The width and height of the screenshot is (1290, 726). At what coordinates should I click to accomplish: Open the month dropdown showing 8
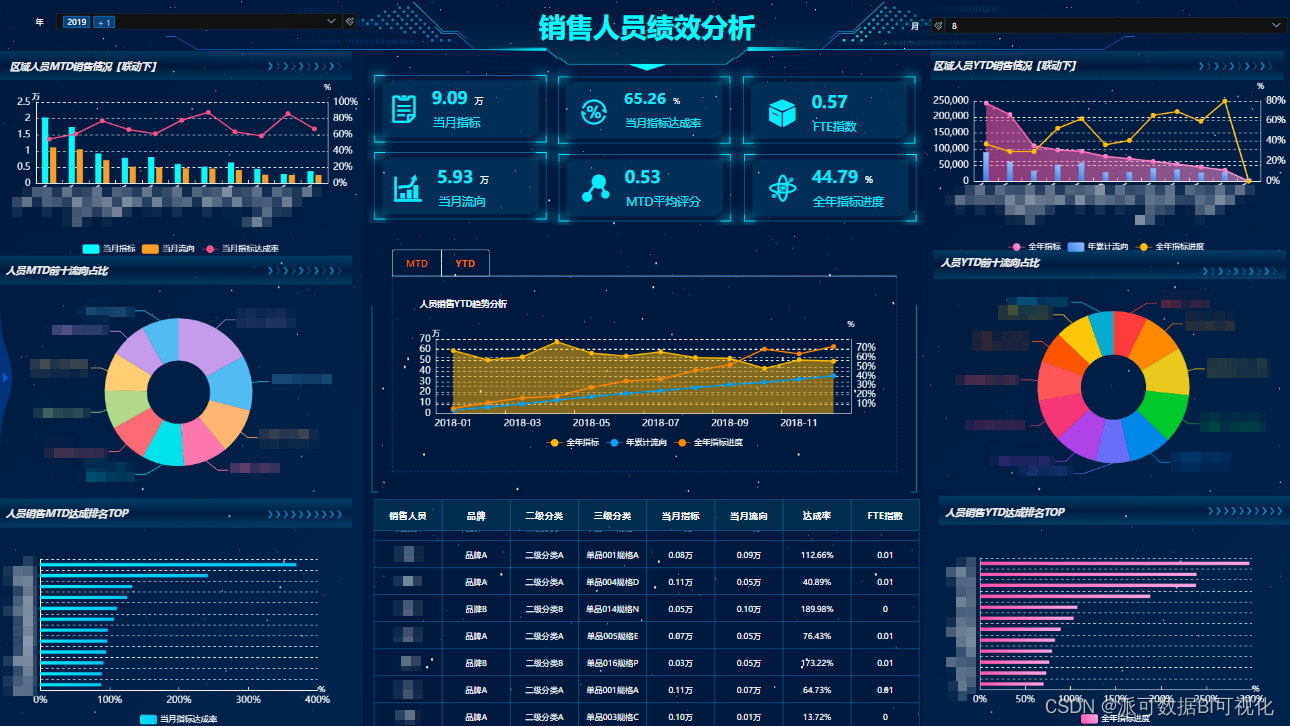[1100, 26]
